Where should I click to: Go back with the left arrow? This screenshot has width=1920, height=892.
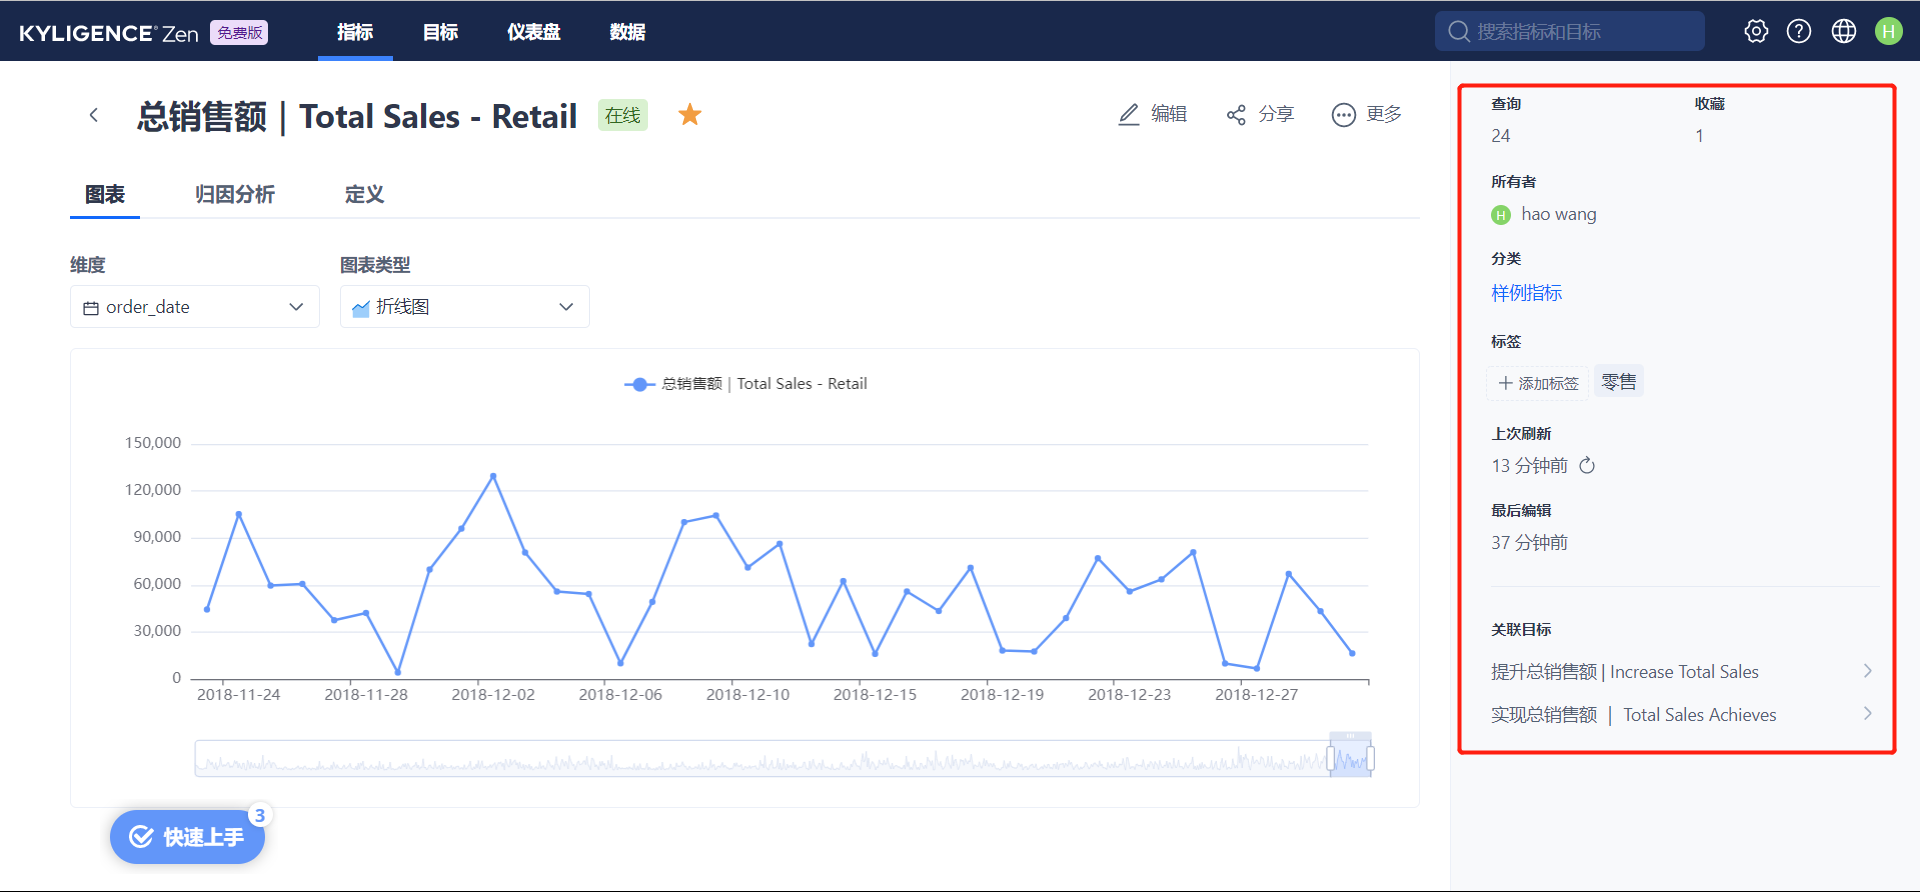[x=94, y=115]
